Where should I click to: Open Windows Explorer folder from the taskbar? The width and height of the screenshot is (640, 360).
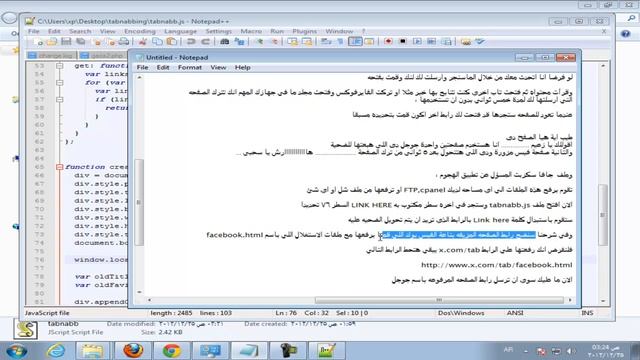pyautogui.click(x=92, y=351)
